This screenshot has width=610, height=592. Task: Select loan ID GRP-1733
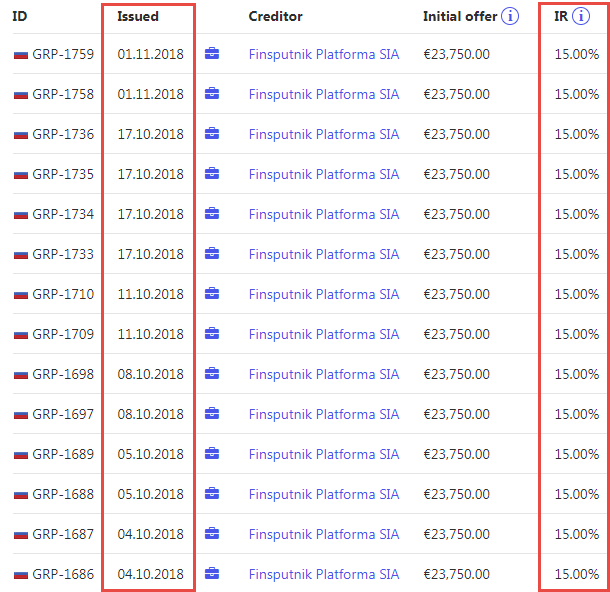tap(63, 254)
